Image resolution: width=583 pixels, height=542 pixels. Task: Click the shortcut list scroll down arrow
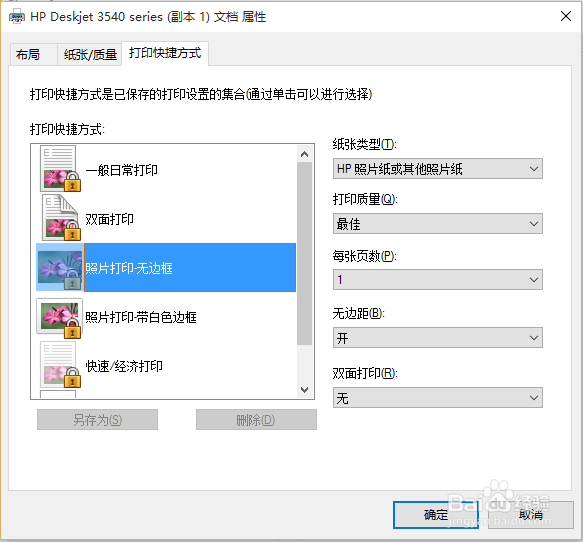coord(305,390)
